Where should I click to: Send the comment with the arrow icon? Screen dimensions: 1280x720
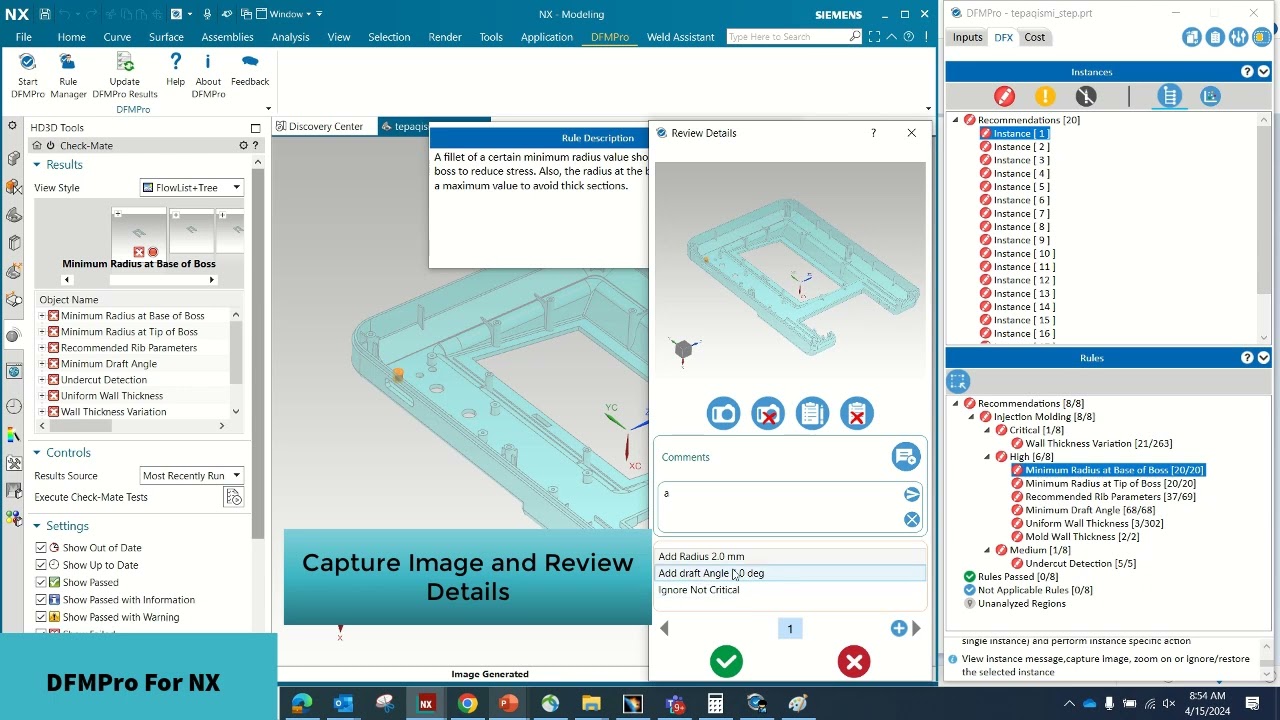click(911, 494)
